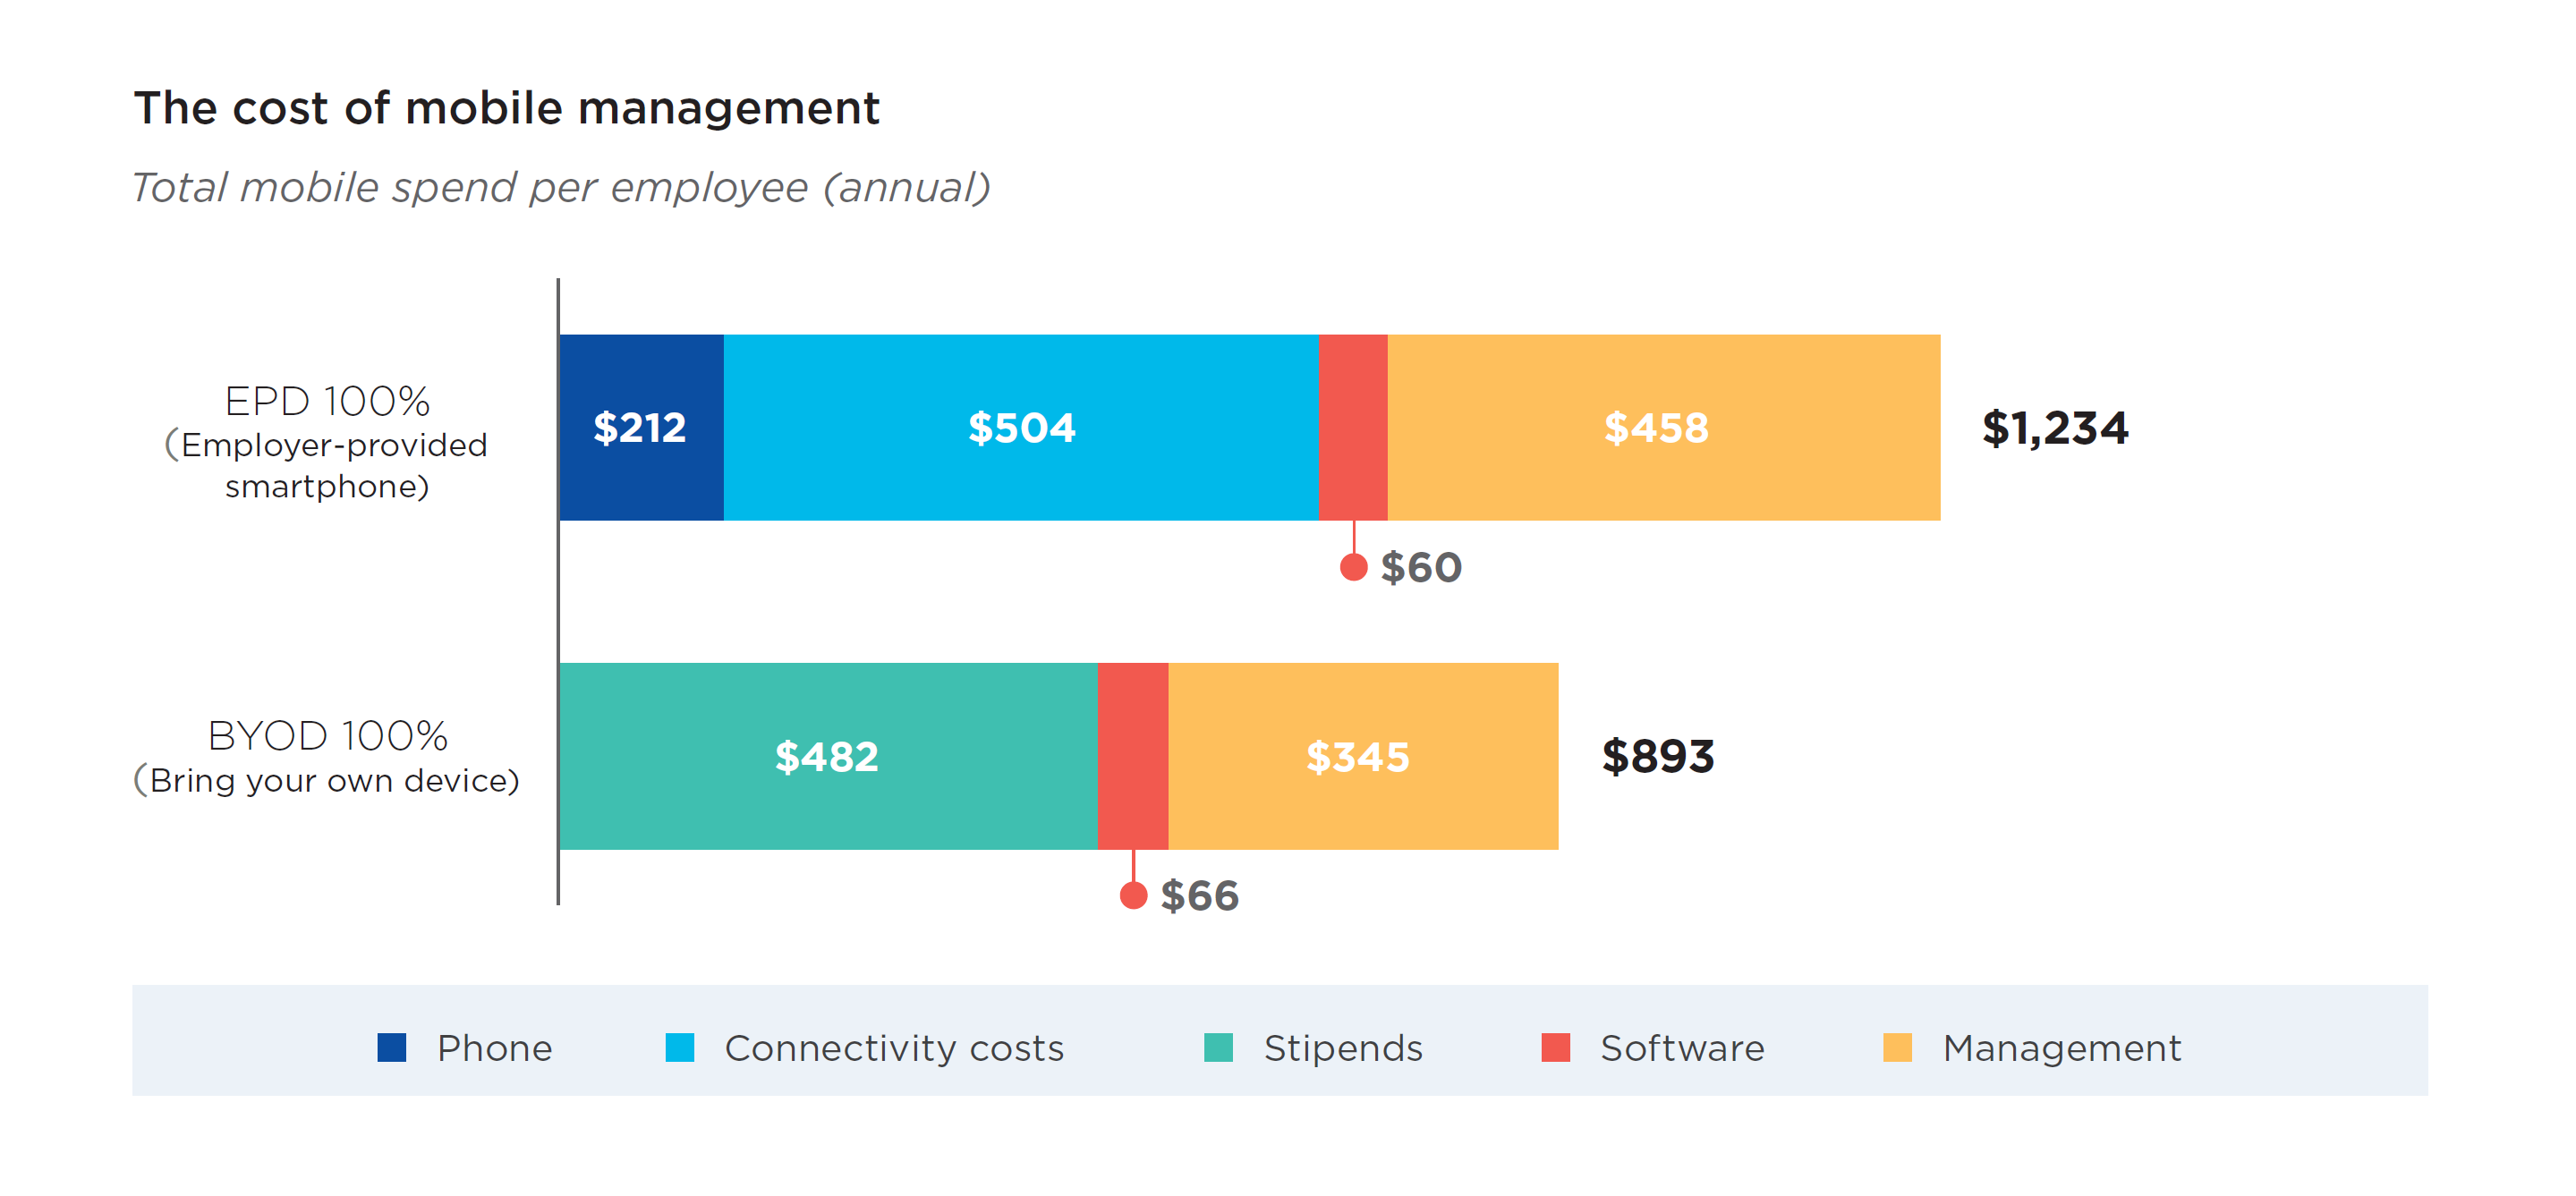Click the $1,234 total label

(x=2054, y=428)
